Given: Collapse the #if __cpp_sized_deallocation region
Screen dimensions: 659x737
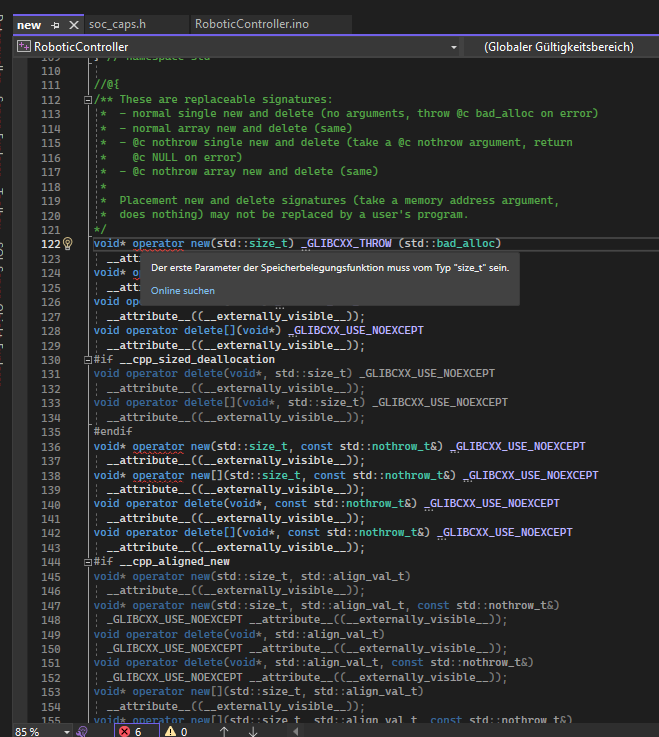Looking at the screenshot, I should pyautogui.click(x=88, y=359).
